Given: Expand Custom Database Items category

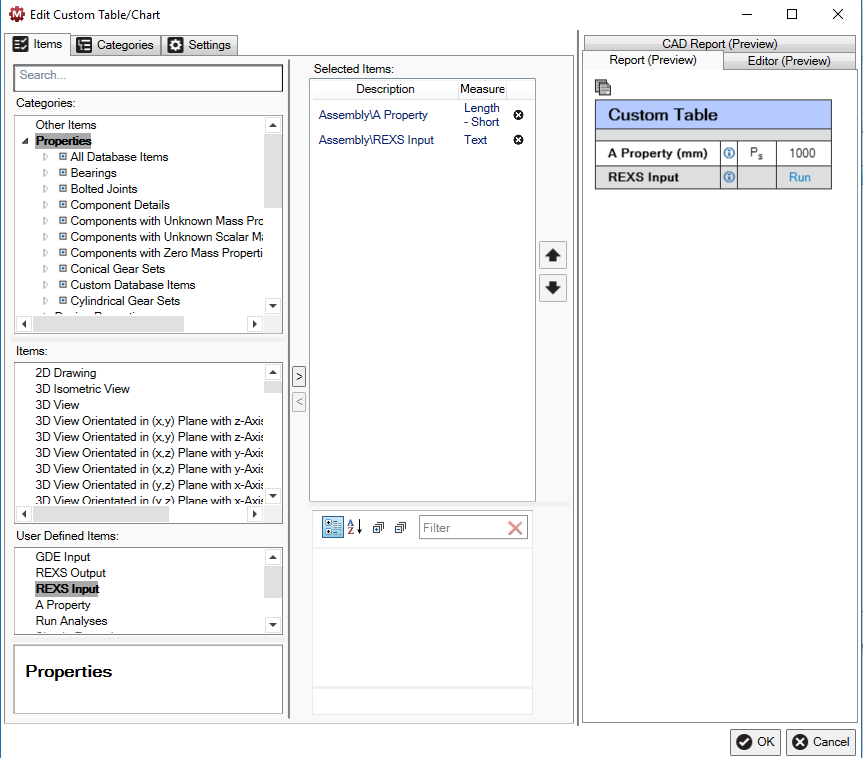Looking at the screenshot, I should pos(45,285).
